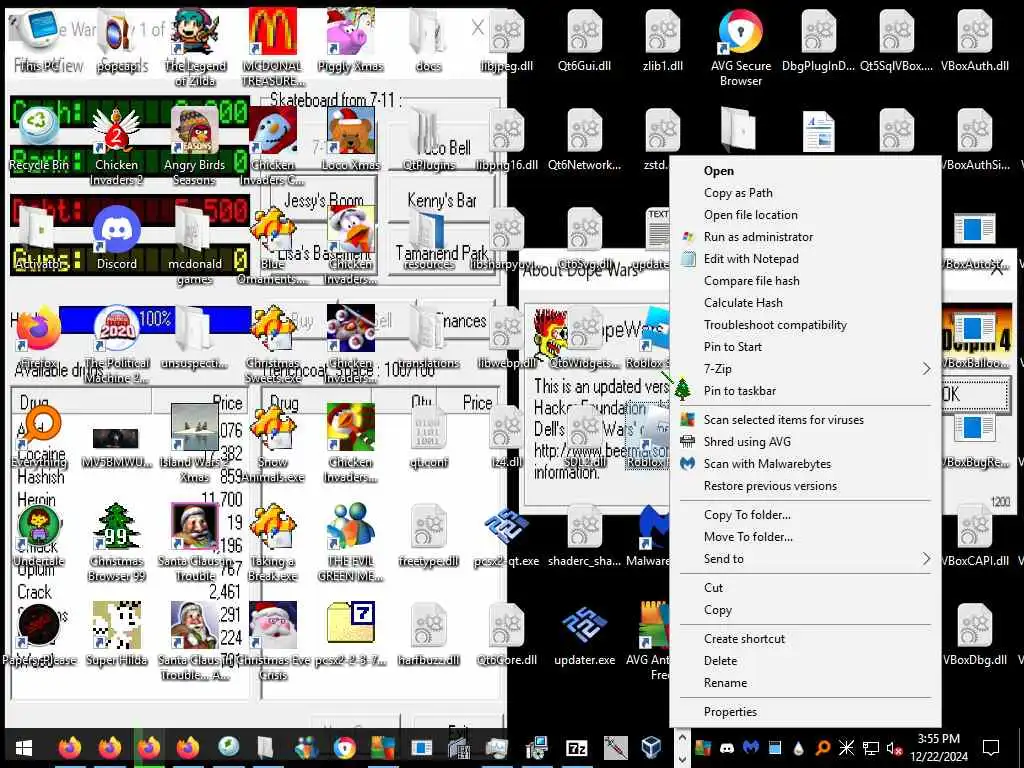Select Copy as Path menu entry
The height and width of the screenshot is (768, 1024).
click(x=806, y=193)
